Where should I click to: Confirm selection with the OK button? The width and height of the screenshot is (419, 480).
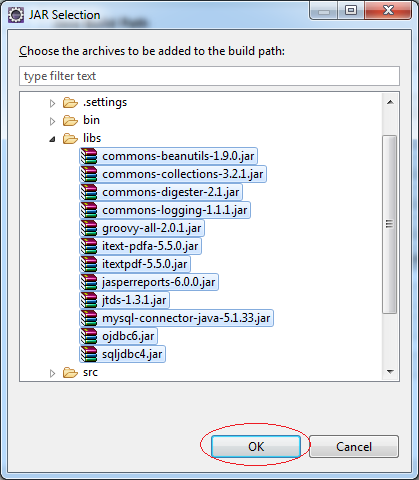[x=256, y=446]
